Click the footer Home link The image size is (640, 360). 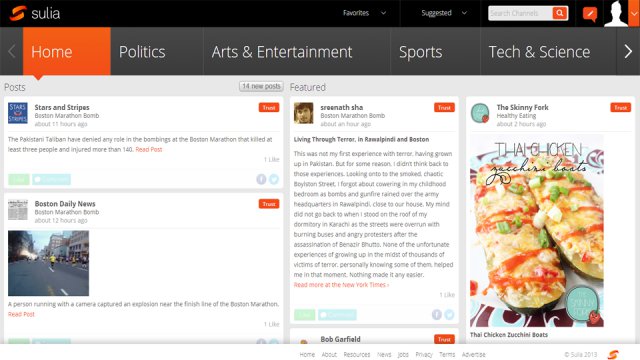(307, 355)
